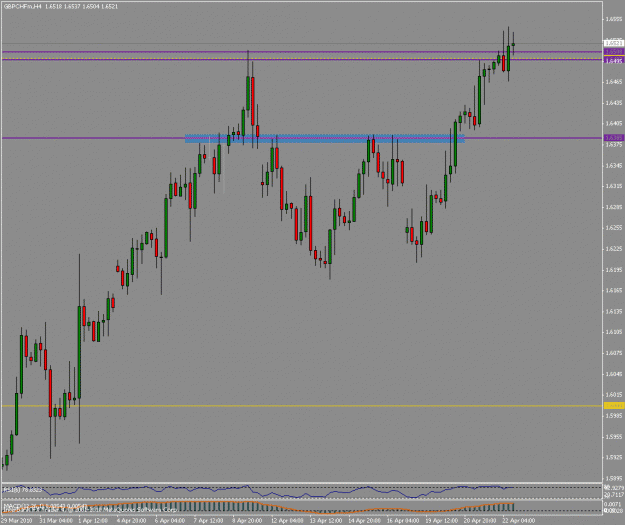This screenshot has height=525, width=625.
Task: Click the top price scale label 1.6555
Action: pyautogui.click(x=614, y=19)
